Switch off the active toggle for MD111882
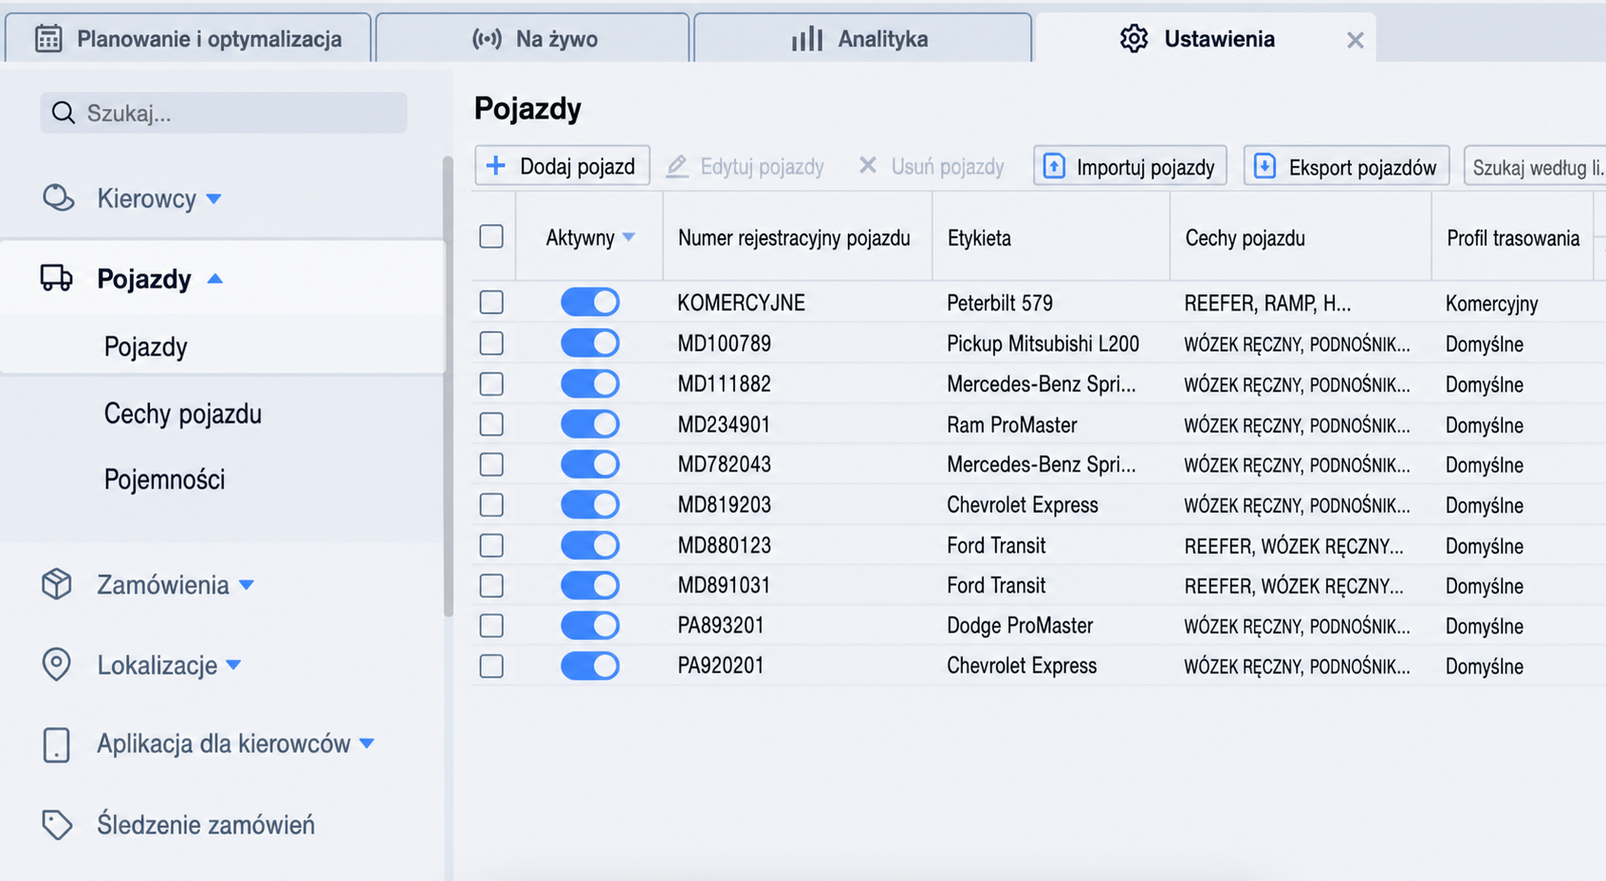Image resolution: width=1606 pixels, height=881 pixels. 590,384
